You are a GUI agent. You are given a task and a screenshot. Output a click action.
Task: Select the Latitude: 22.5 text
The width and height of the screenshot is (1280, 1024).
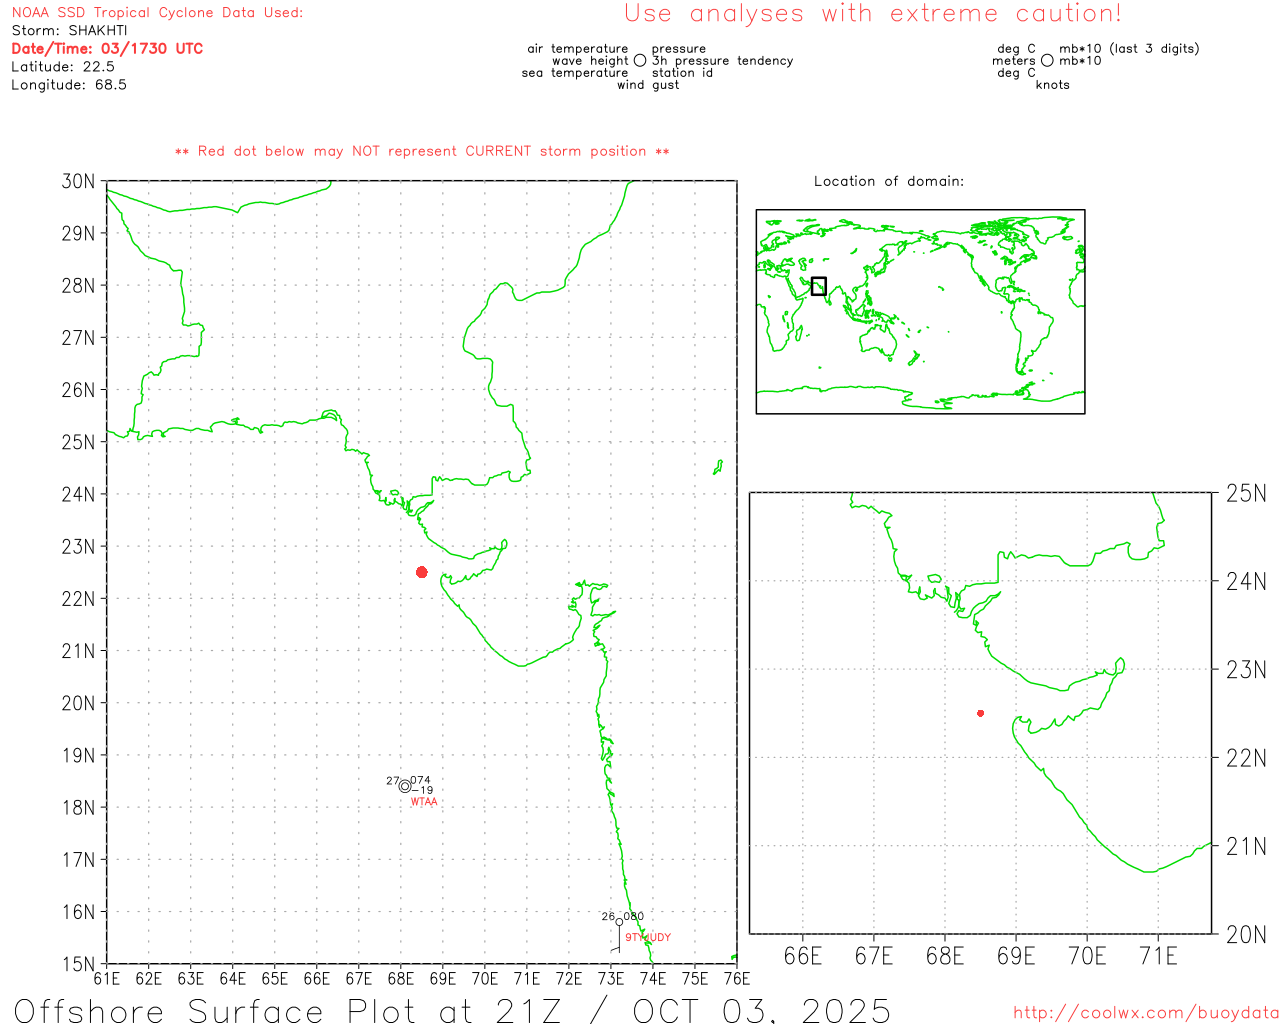point(63,67)
